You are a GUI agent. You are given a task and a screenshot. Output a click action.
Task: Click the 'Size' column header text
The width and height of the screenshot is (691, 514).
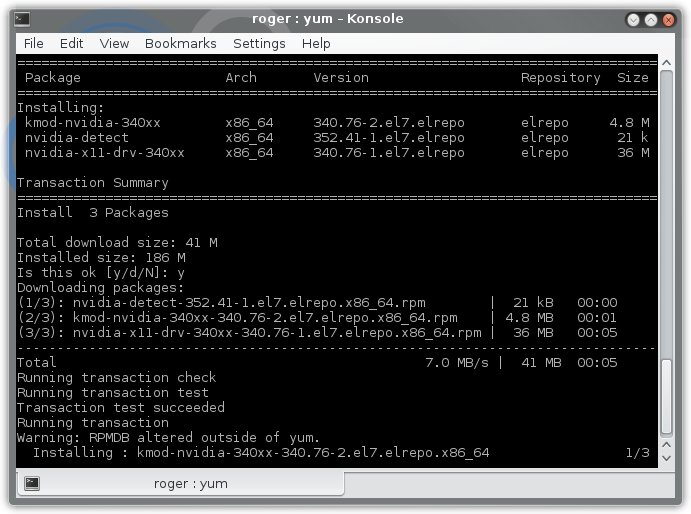pos(633,78)
